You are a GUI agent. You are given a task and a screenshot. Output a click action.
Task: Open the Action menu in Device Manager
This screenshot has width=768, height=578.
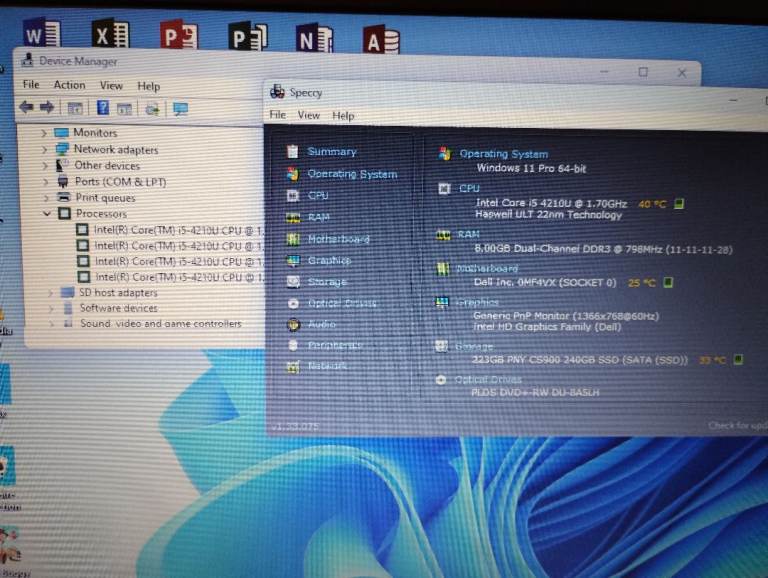[69, 85]
